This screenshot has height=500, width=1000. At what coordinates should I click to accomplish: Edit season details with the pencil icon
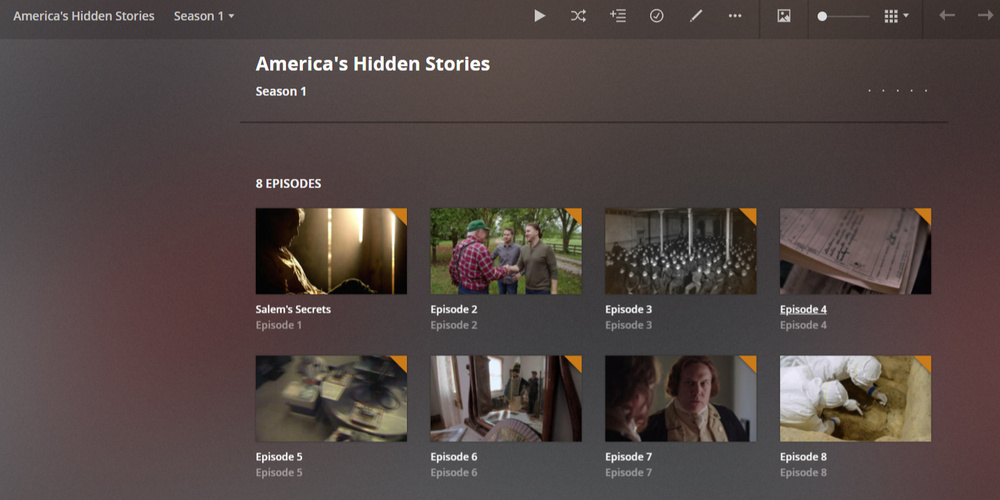coord(696,16)
